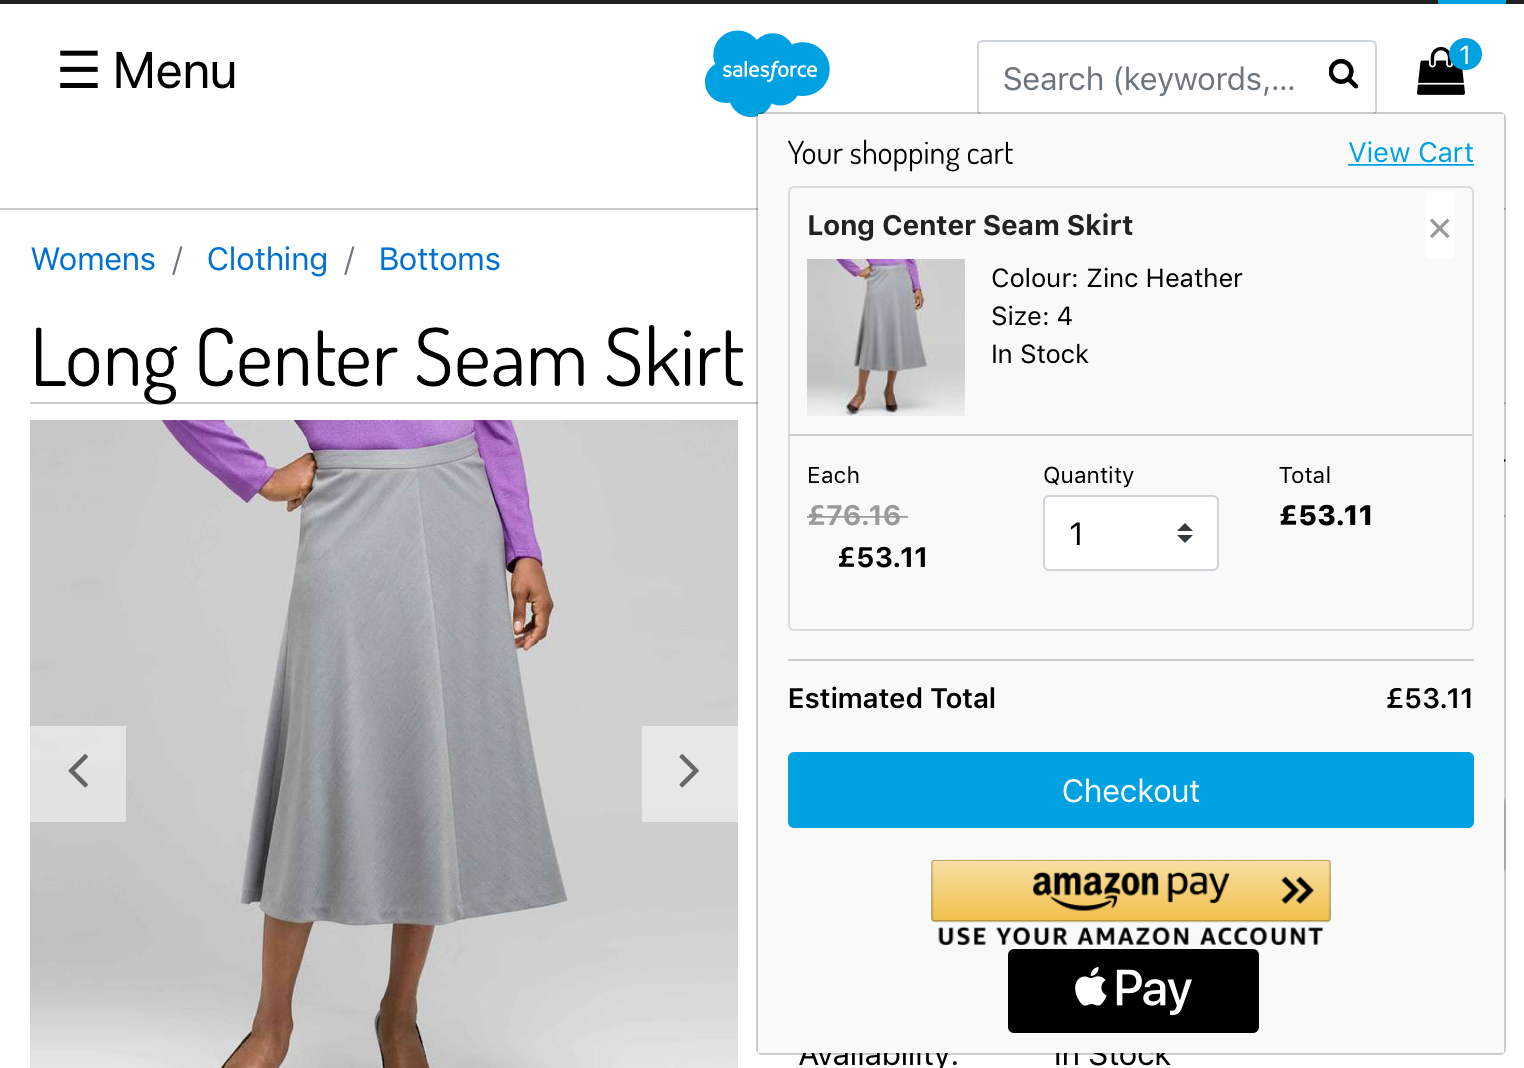
Task: Remove Long Center Seam Skirt from cart
Action: [x=1440, y=229]
